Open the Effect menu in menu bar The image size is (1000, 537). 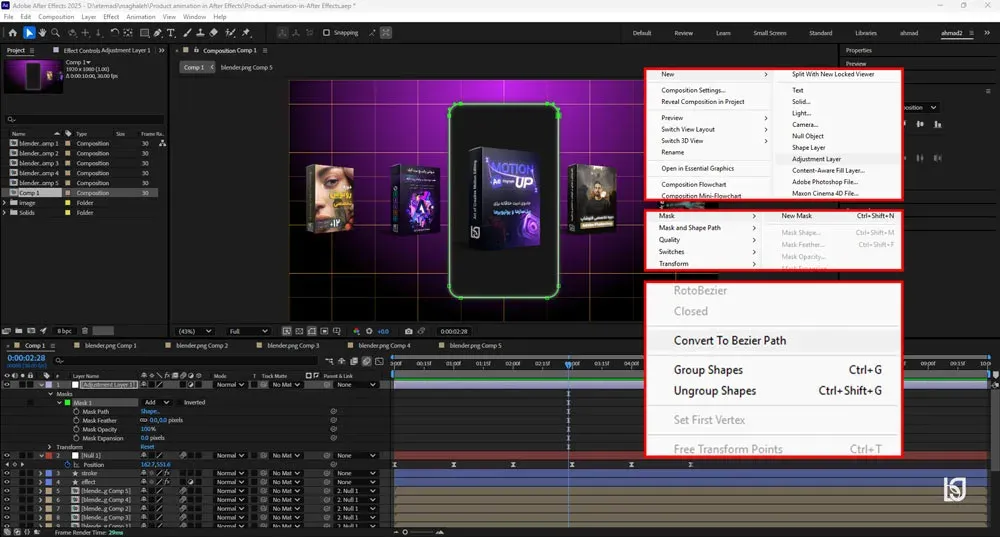111,17
